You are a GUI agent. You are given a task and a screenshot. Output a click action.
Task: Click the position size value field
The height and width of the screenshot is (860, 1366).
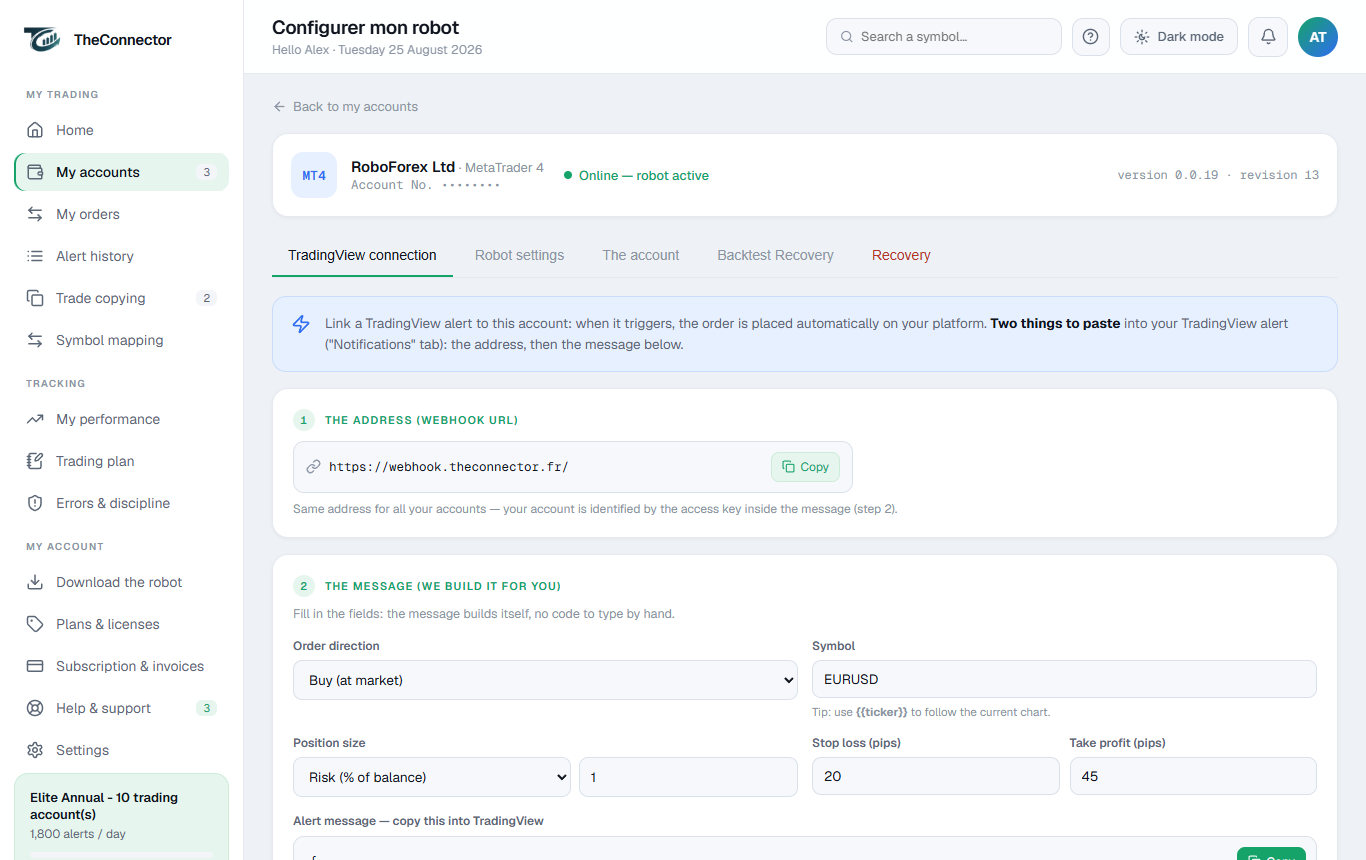pos(688,777)
